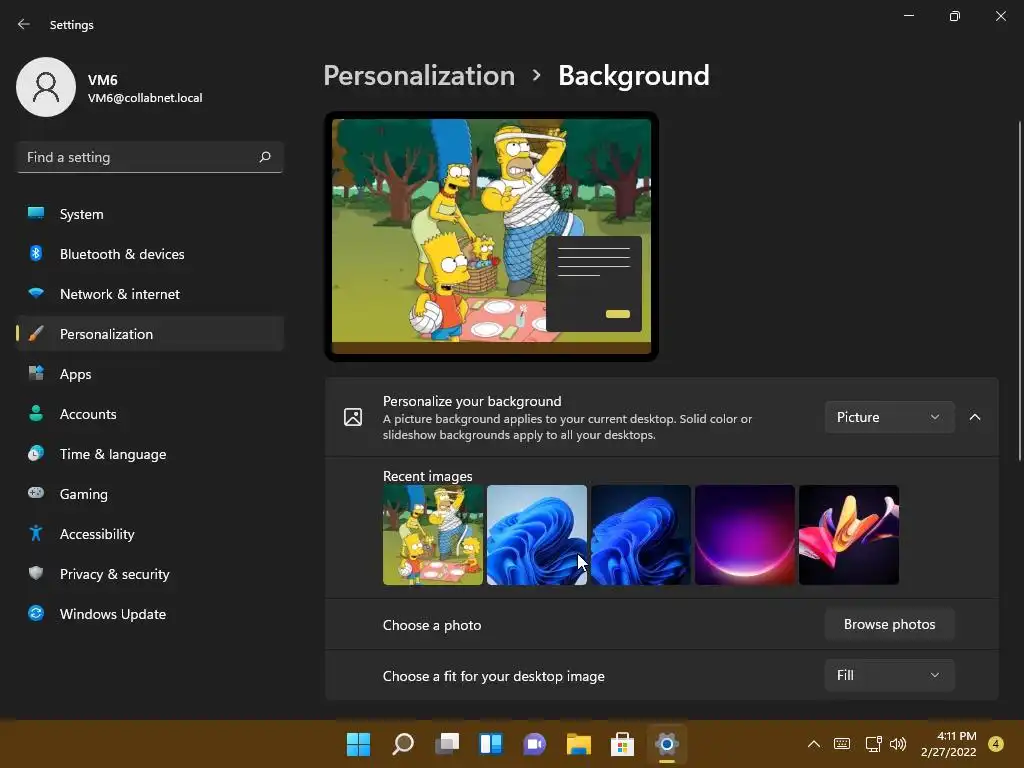Go back with the Settings back arrow
Screen dimensions: 1024x768
[x=24, y=24]
